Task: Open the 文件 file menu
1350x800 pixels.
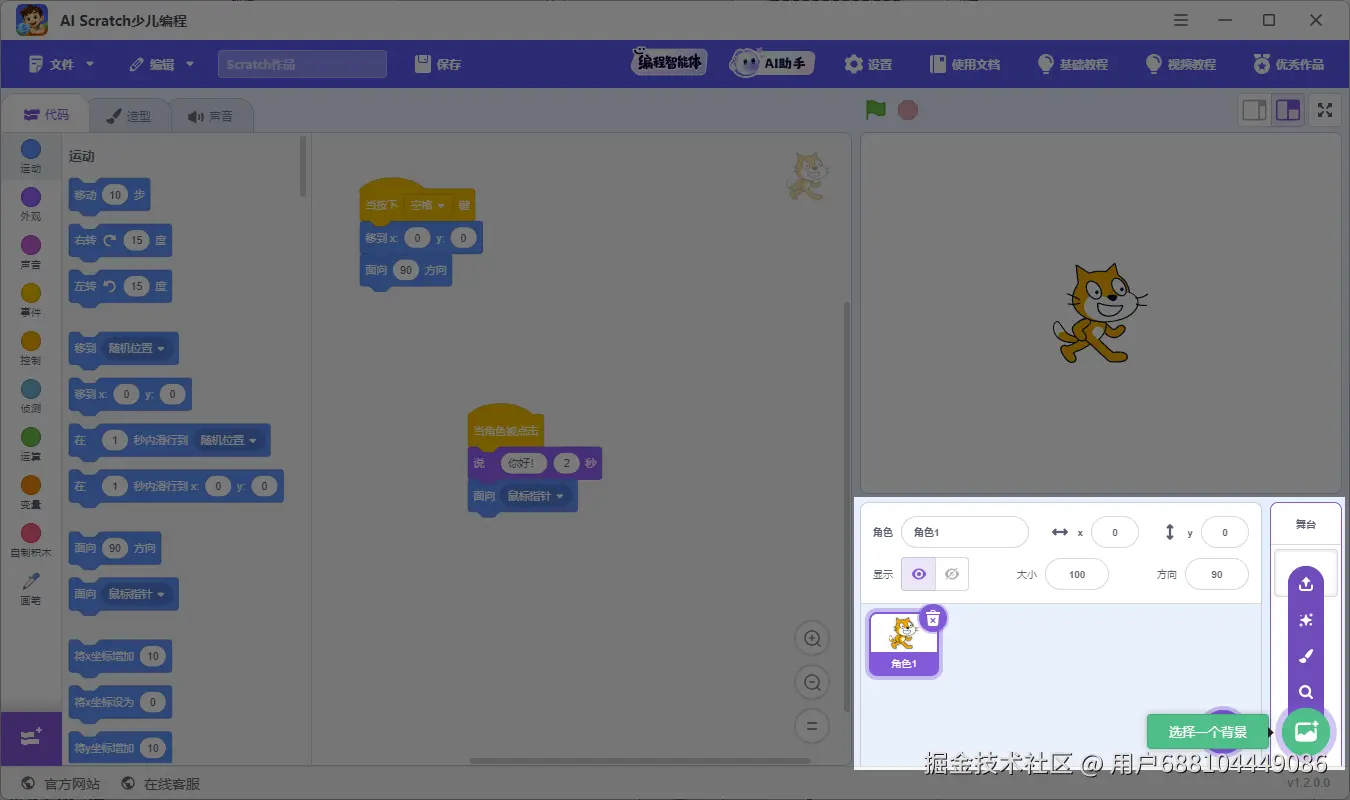Action: 61,64
